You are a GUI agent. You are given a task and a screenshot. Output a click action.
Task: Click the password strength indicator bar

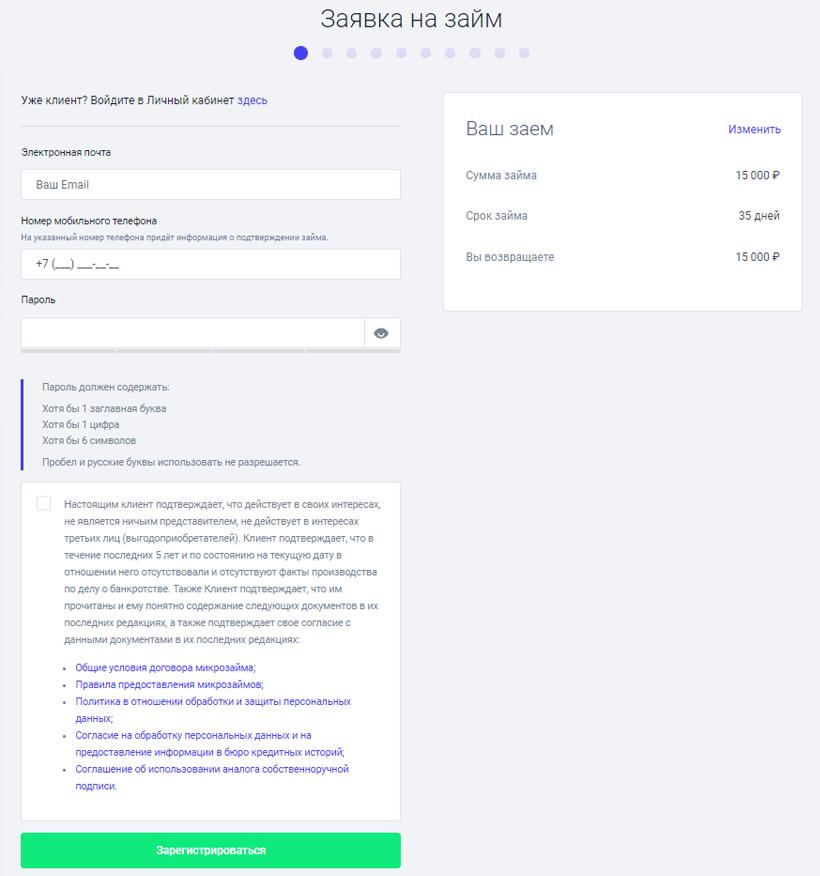(211, 351)
